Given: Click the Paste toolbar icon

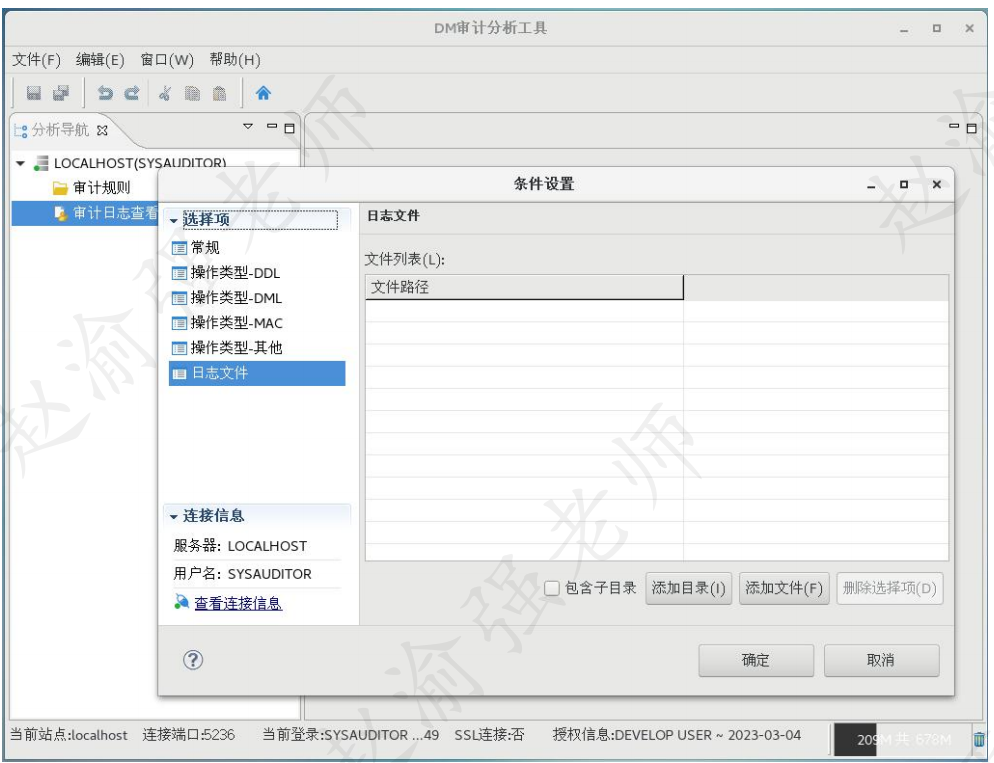Looking at the screenshot, I should (x=219, y=93).
